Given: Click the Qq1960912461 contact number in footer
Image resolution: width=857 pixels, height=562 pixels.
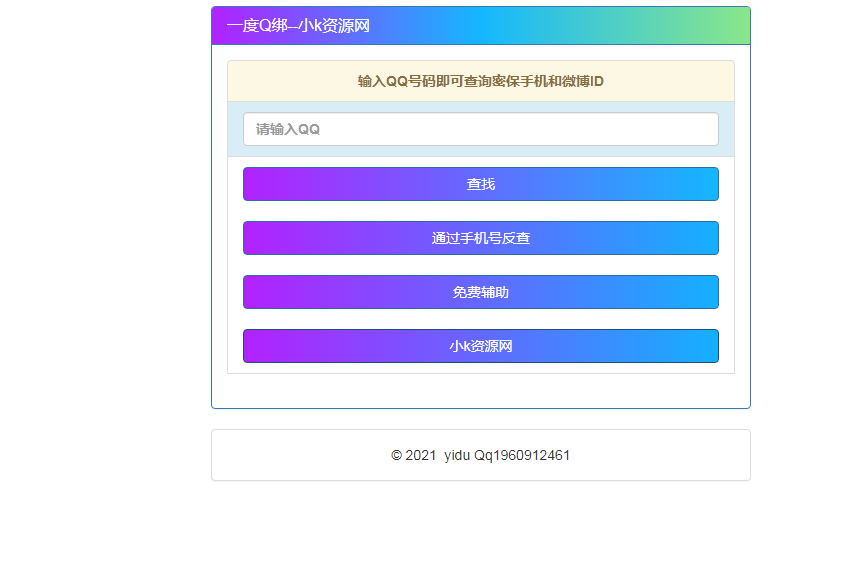Looking at the screenshot, I should (522, 455).
